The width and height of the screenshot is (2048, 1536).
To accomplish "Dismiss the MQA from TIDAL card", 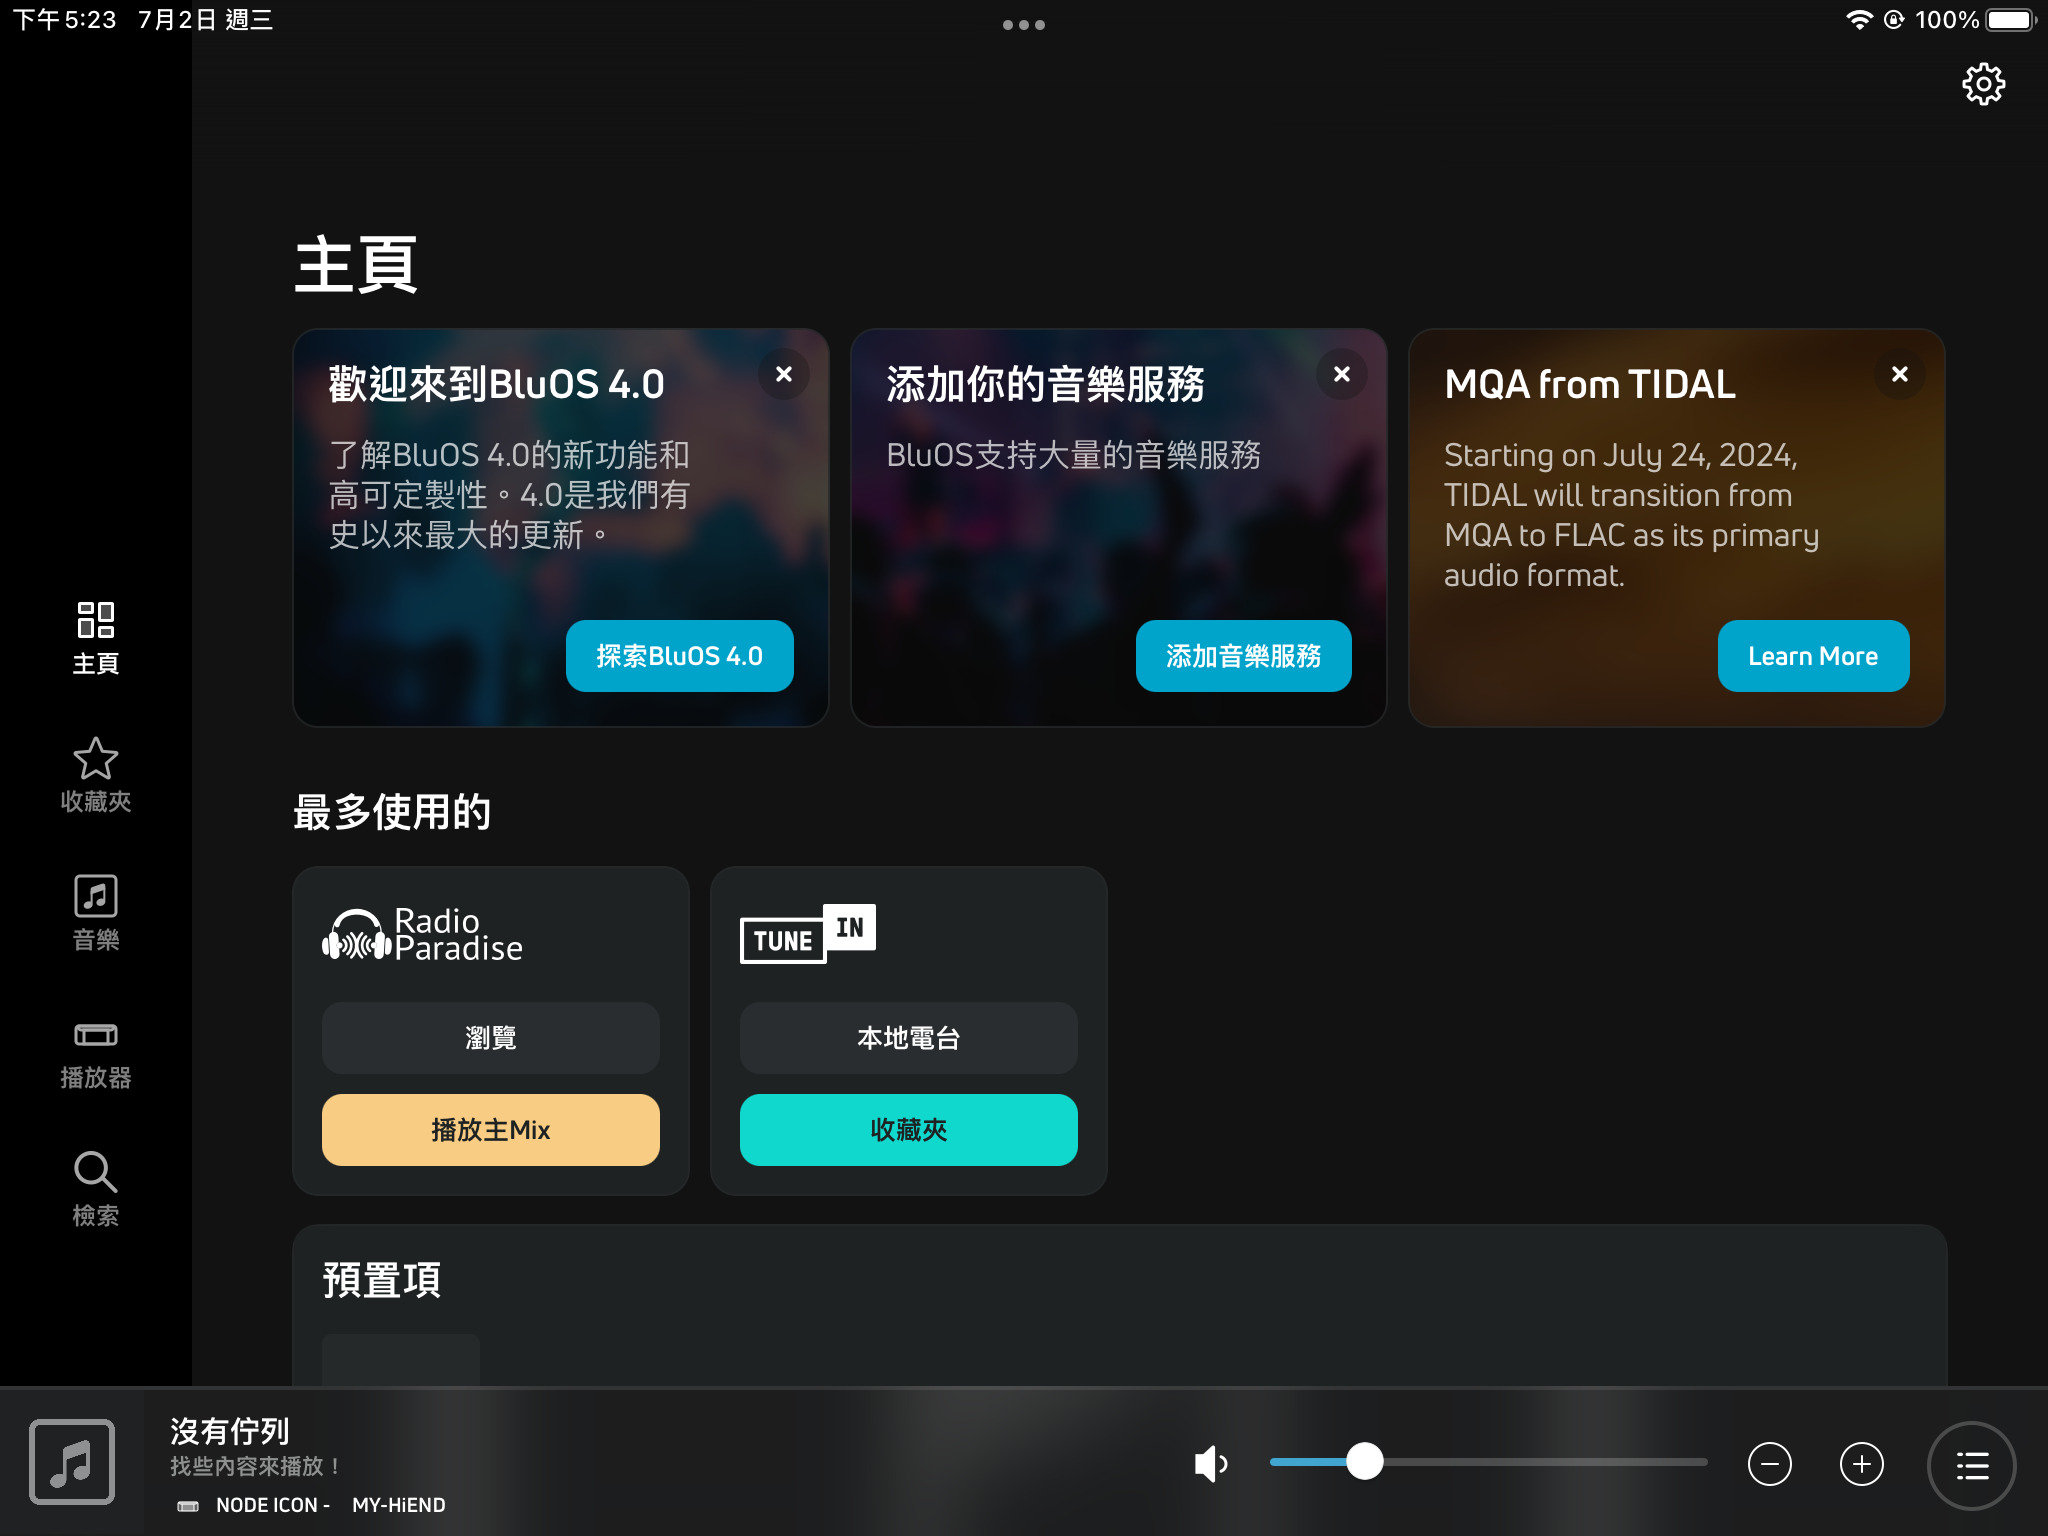I will pos(1900,374).
